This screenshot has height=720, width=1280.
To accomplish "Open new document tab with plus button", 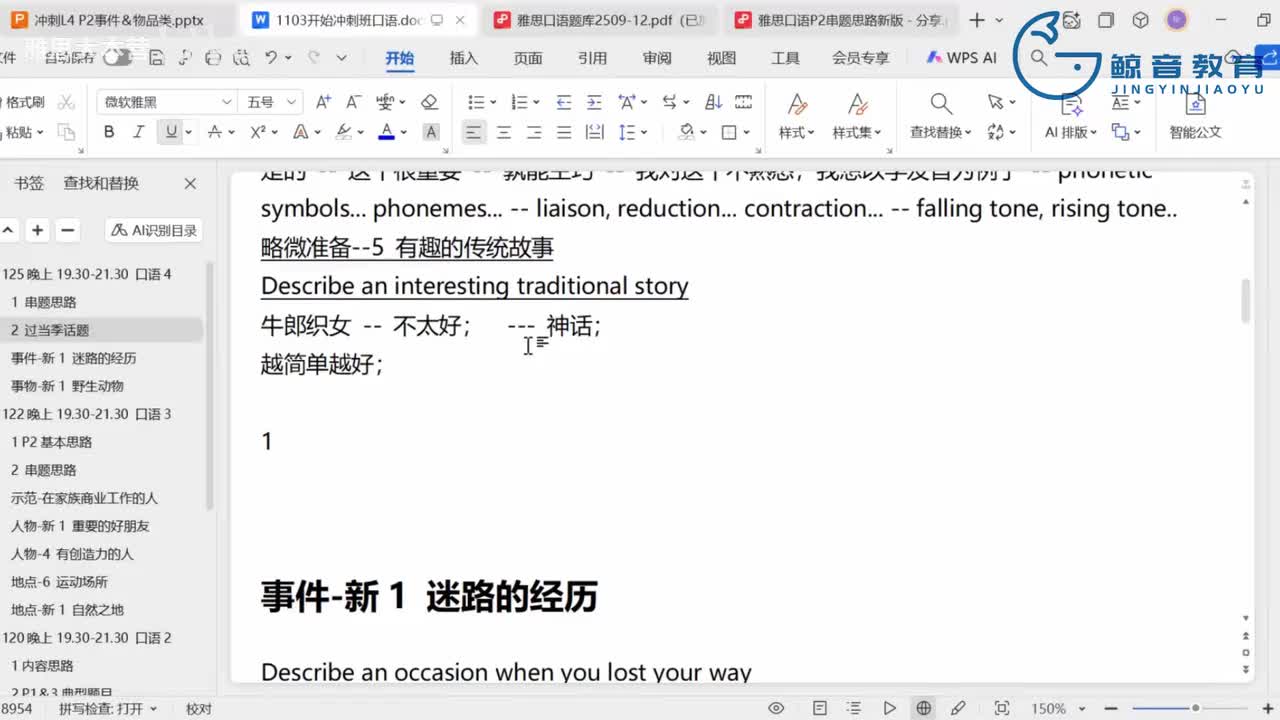I will (977, 20).
